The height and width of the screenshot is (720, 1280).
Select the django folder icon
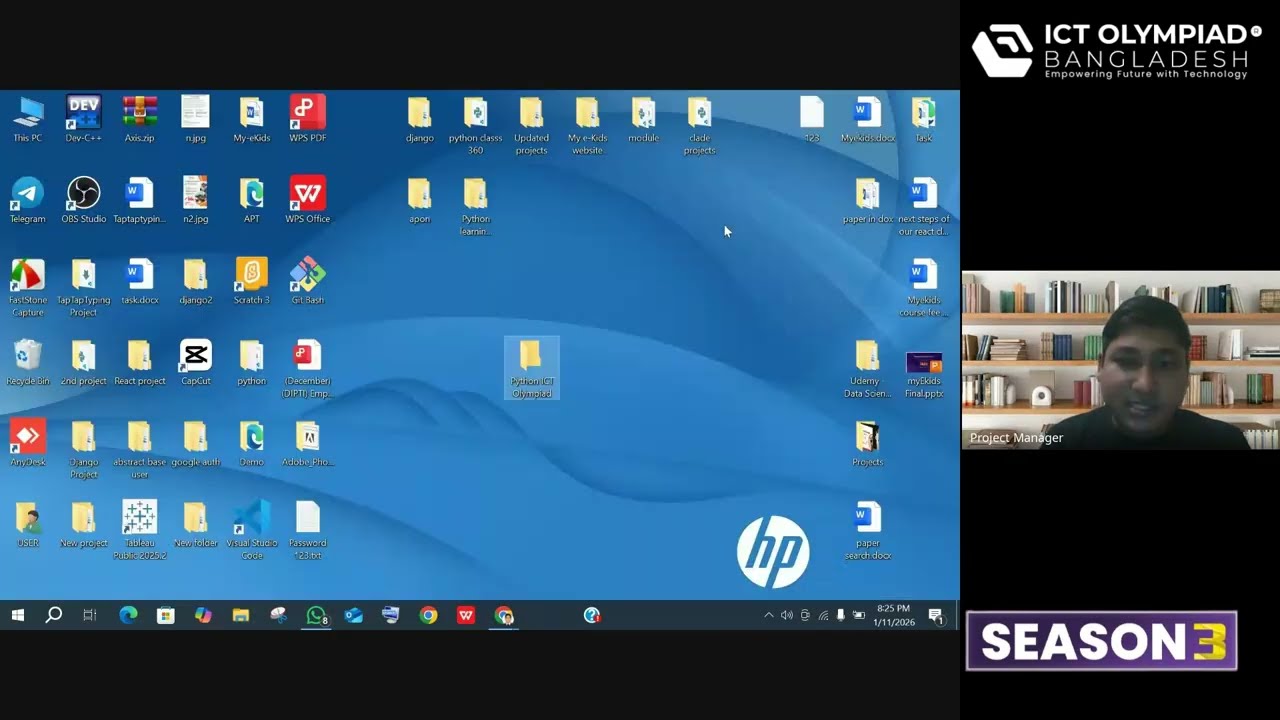coord(420,119)
